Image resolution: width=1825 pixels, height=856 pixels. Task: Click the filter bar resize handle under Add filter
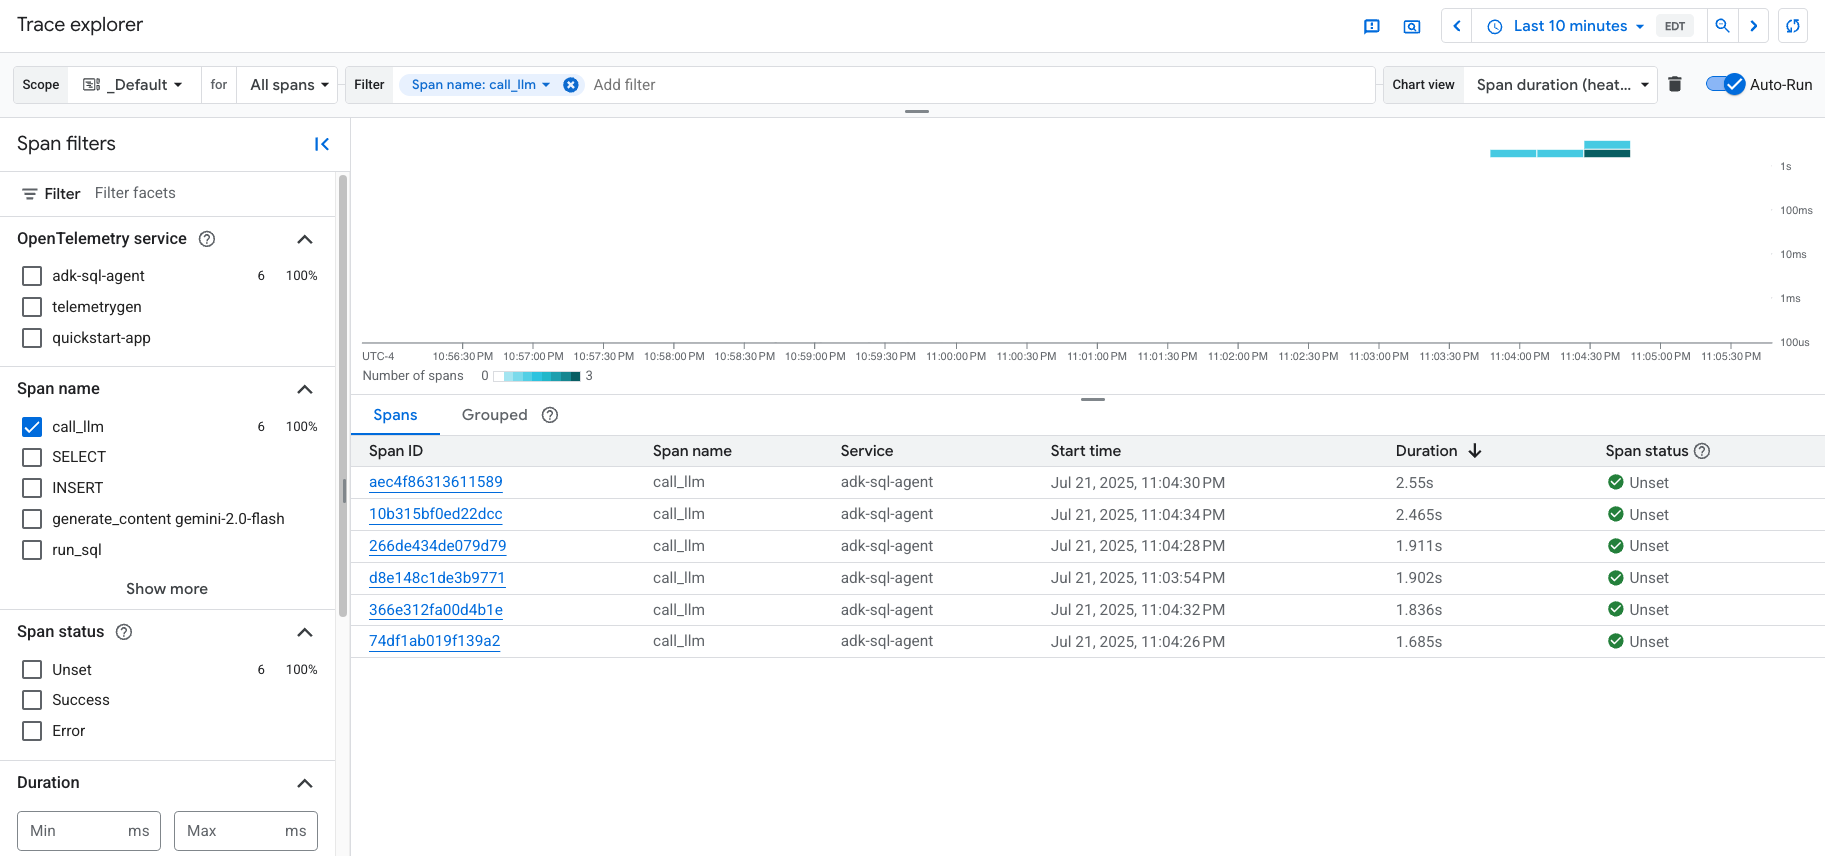[x=917, y=111]
